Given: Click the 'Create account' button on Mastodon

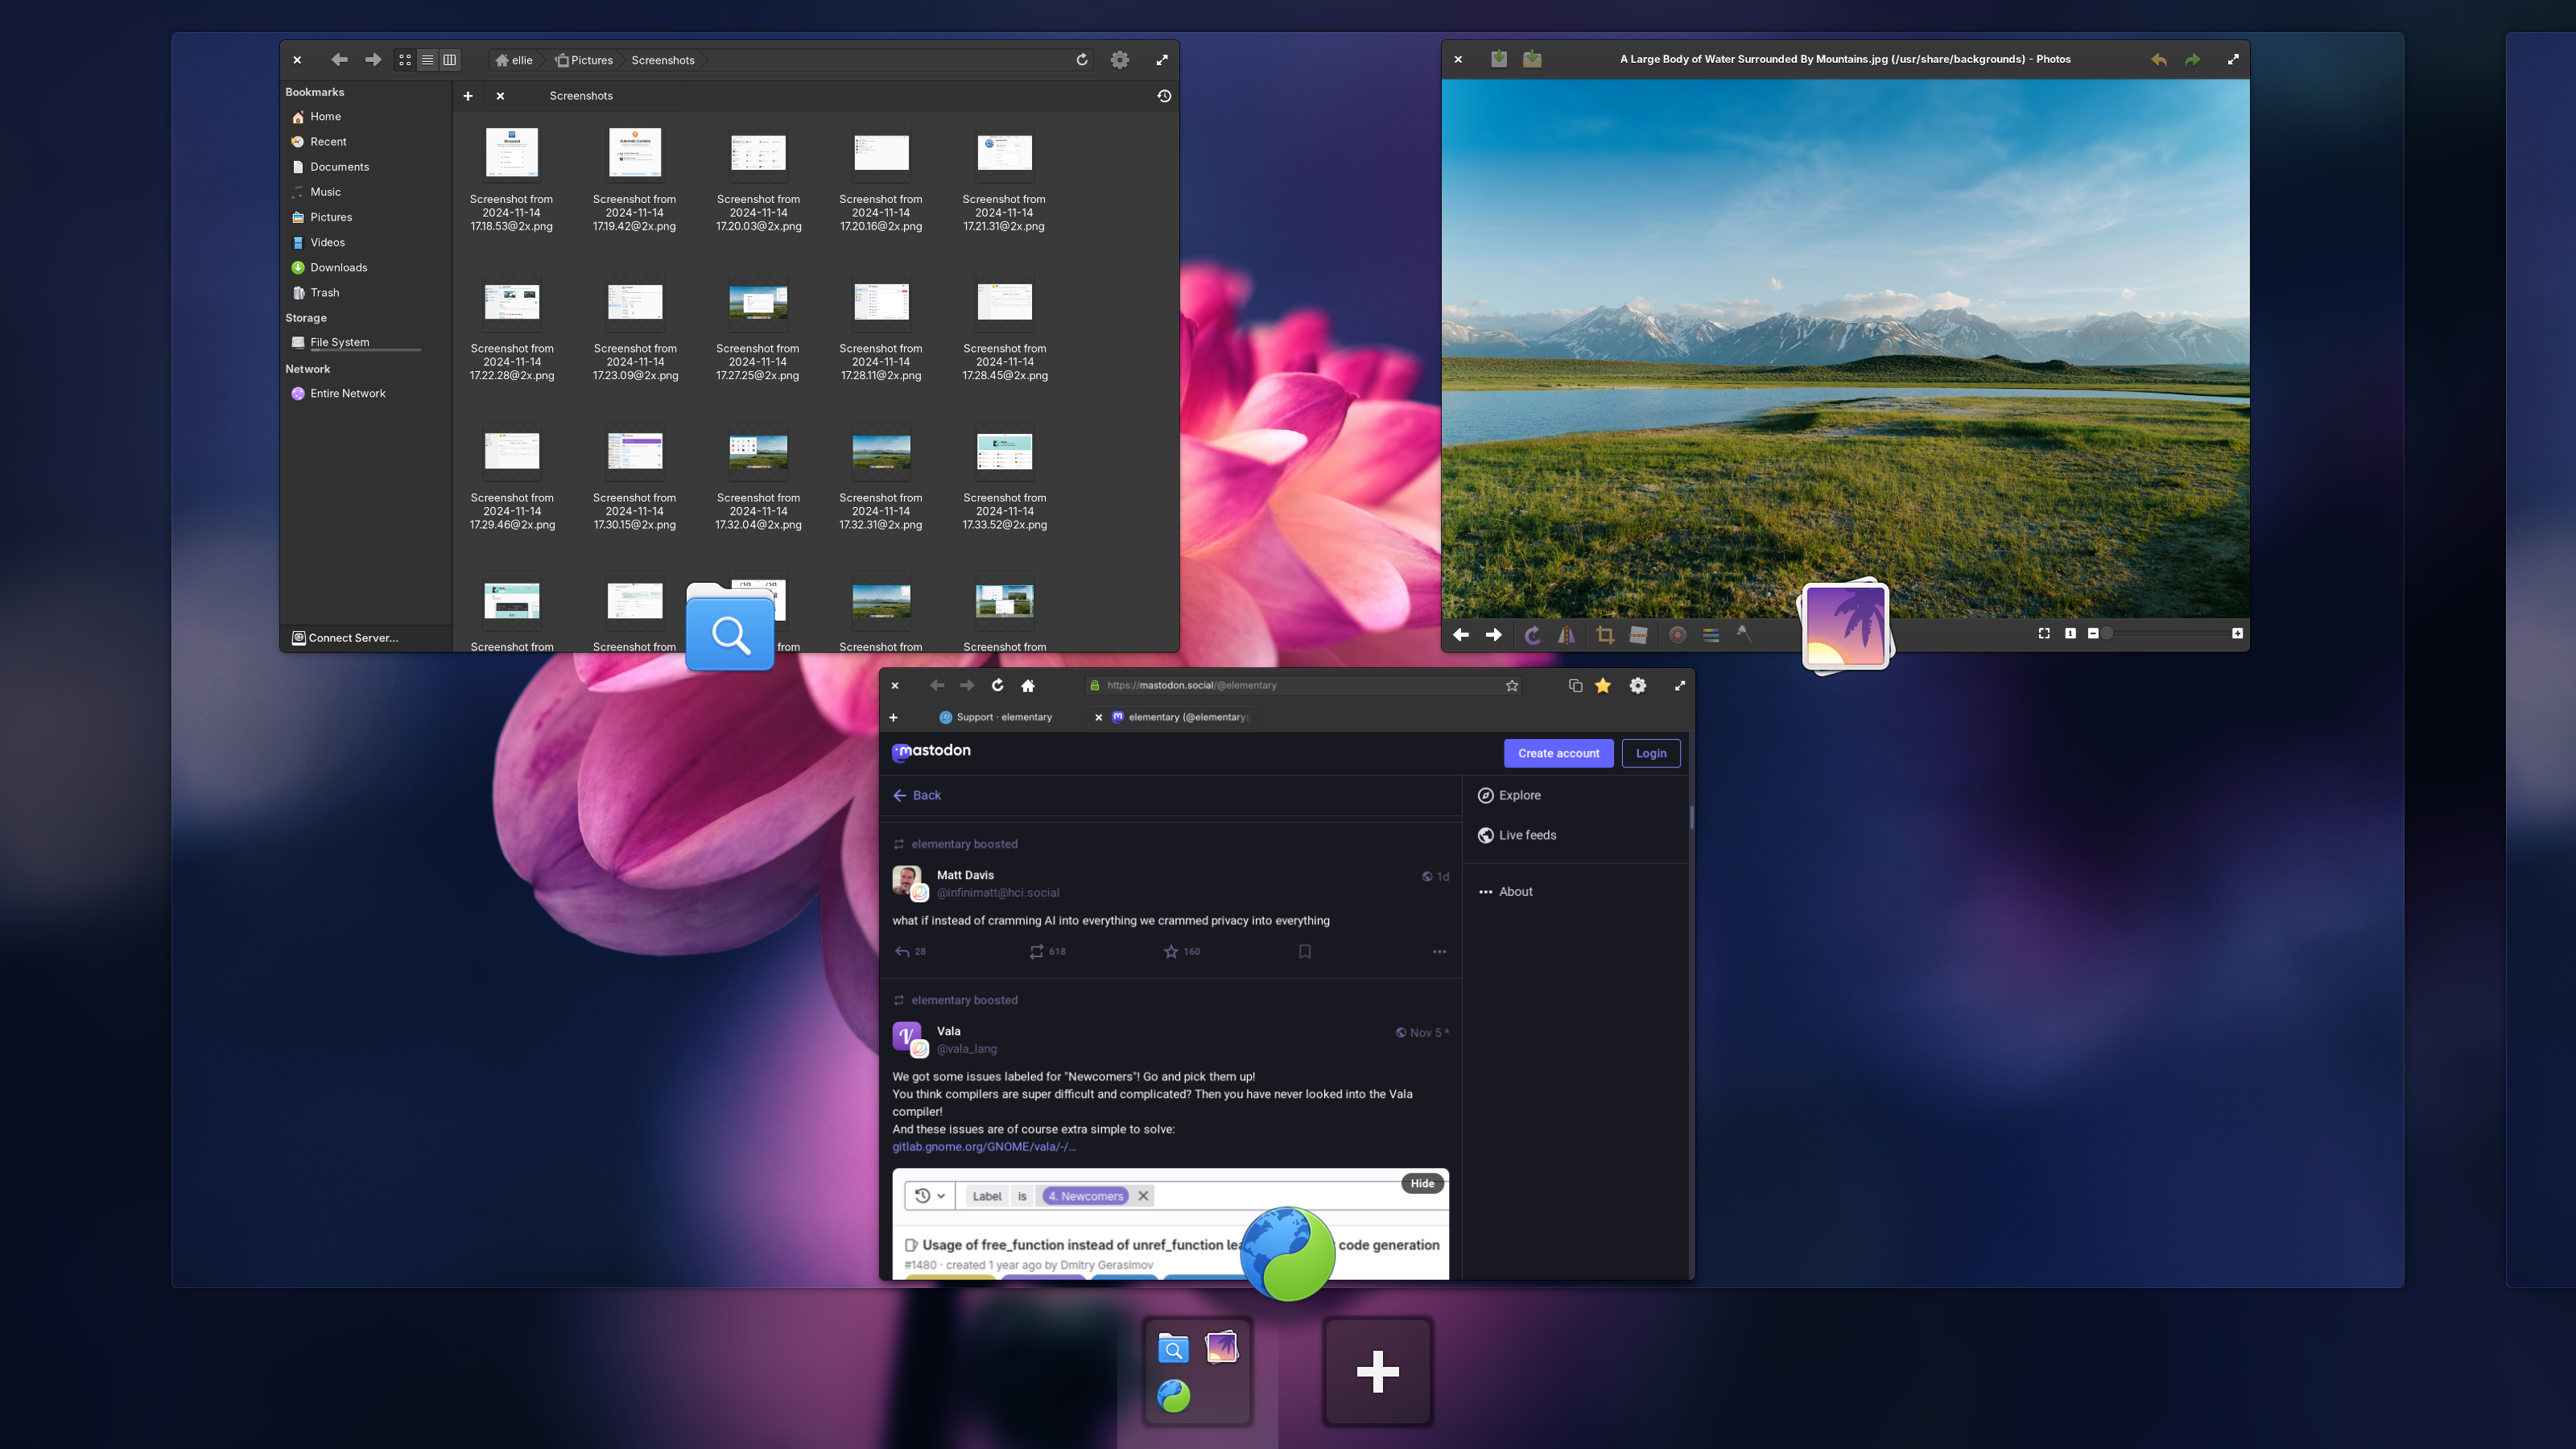Looking at the screenshot, I should (1557, 752).
